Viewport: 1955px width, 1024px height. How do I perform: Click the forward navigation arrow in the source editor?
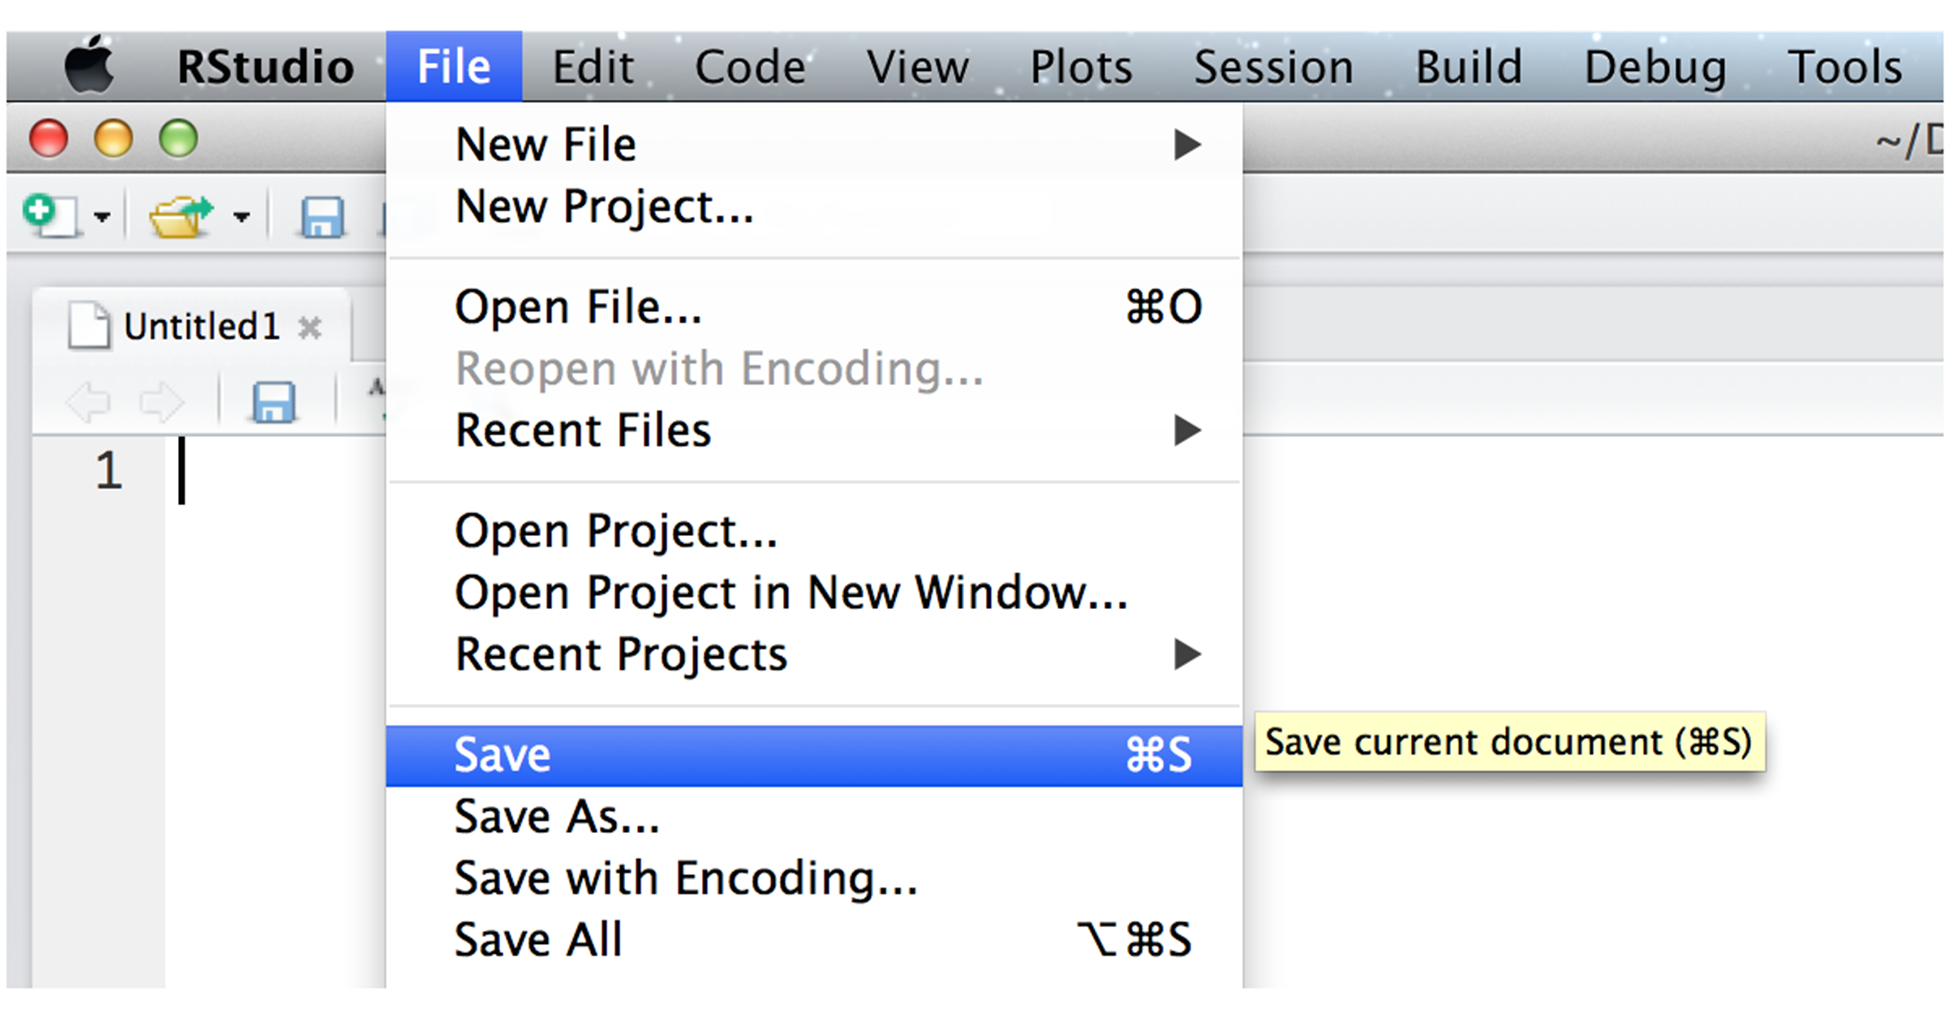pos(160,401)
